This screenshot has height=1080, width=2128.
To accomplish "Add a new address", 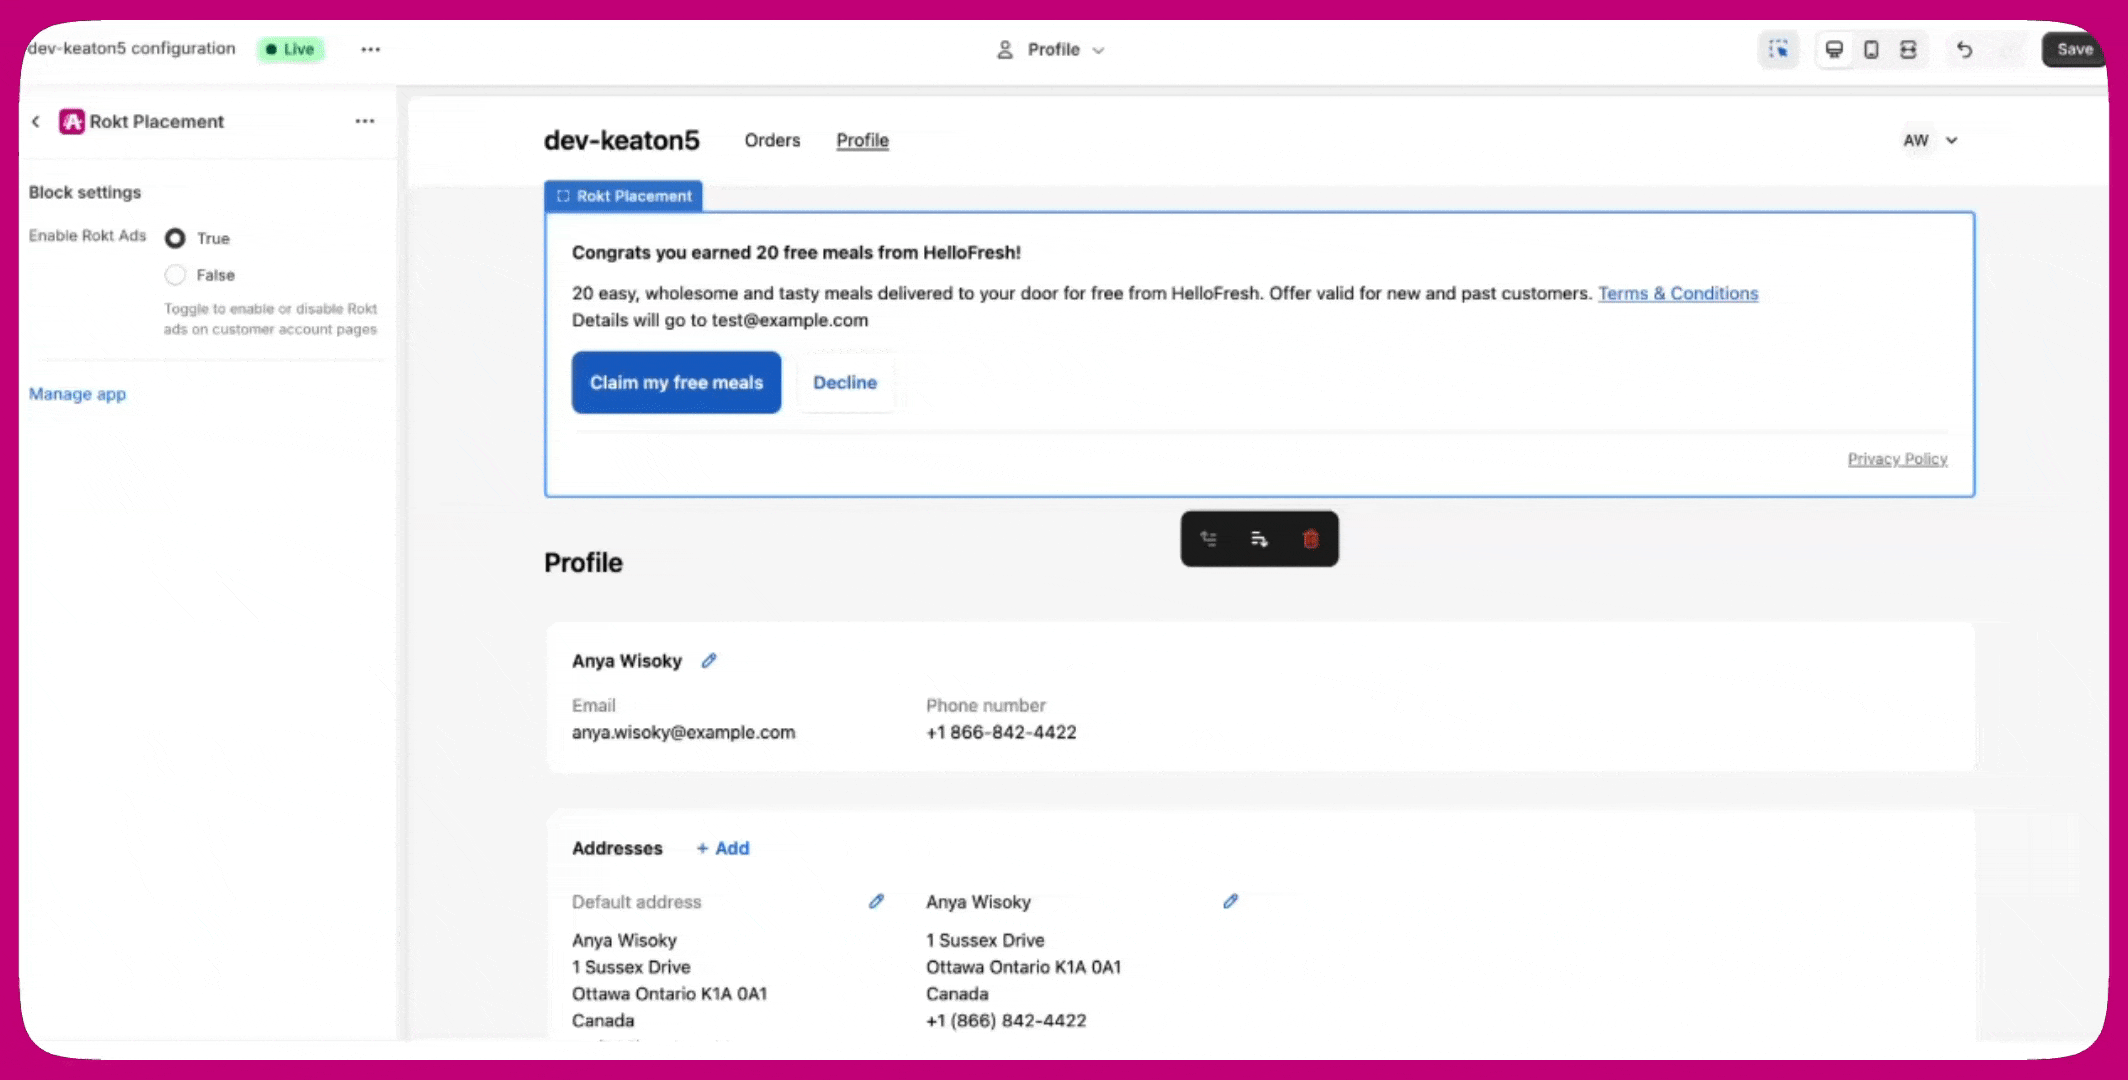I will [723, 848].
